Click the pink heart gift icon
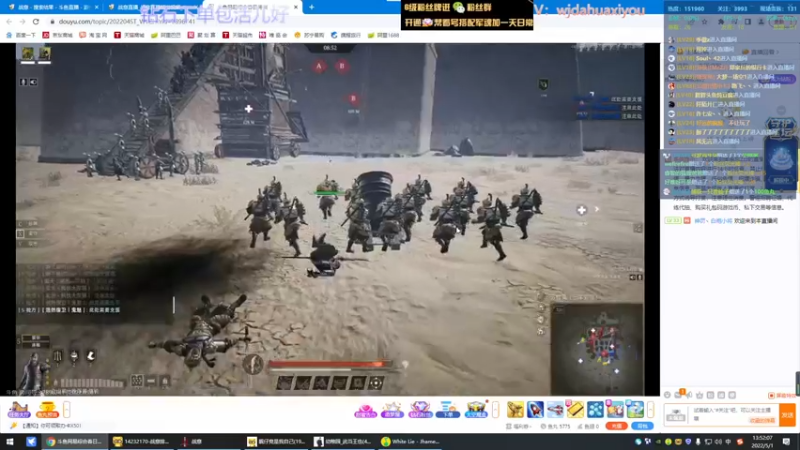 pos(365,409)
